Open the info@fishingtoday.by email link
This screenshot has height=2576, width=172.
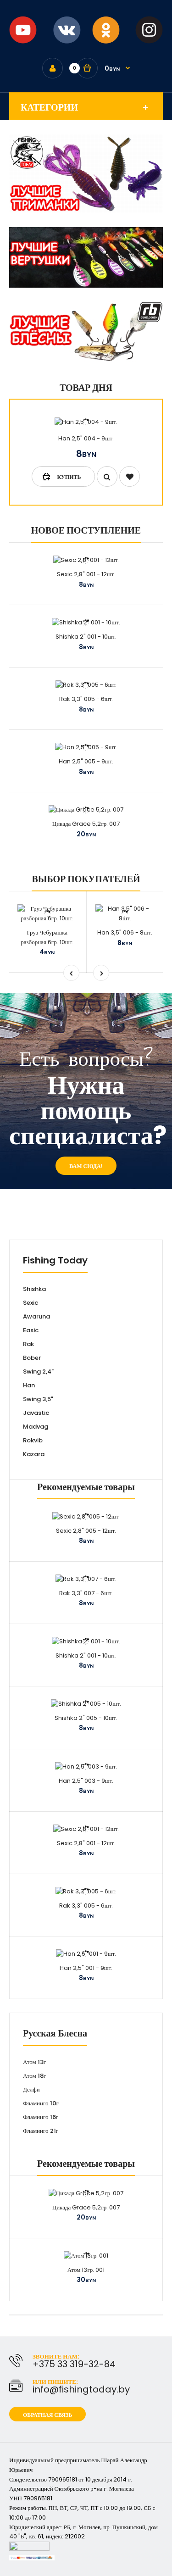pos(81,2389)
